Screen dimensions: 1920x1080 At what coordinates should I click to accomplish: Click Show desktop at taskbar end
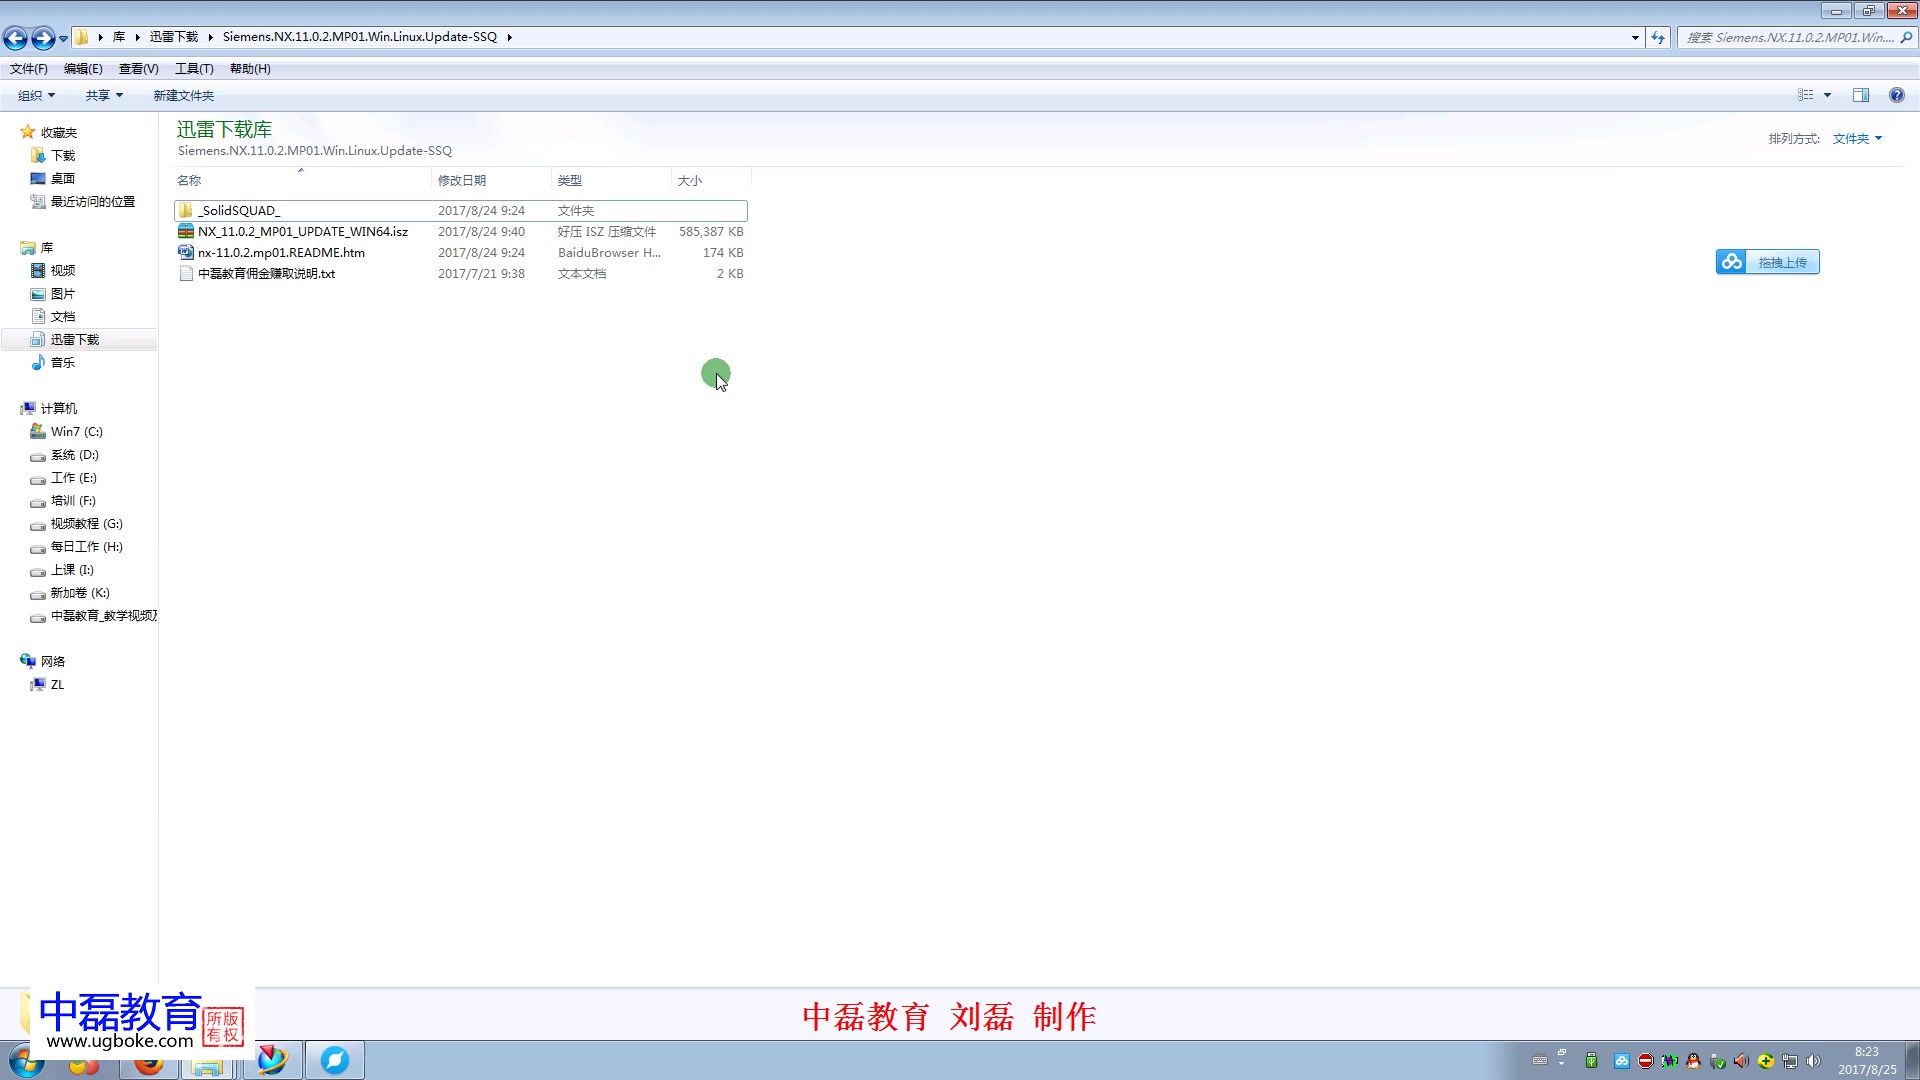point(1912,1060)
